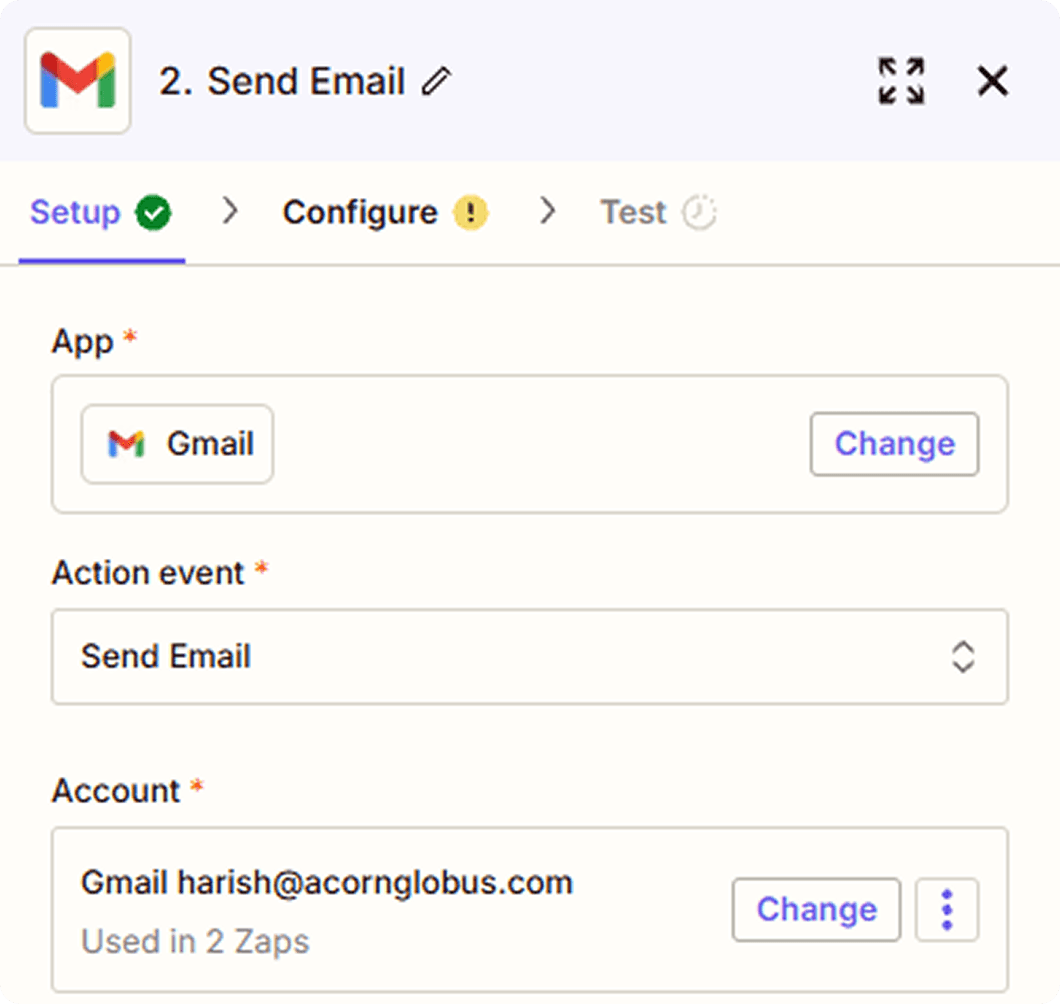Screen dimensions: 1060x1004
Task: Click the Used in 2 Zaps text
Action: click(x=195, y=941)
